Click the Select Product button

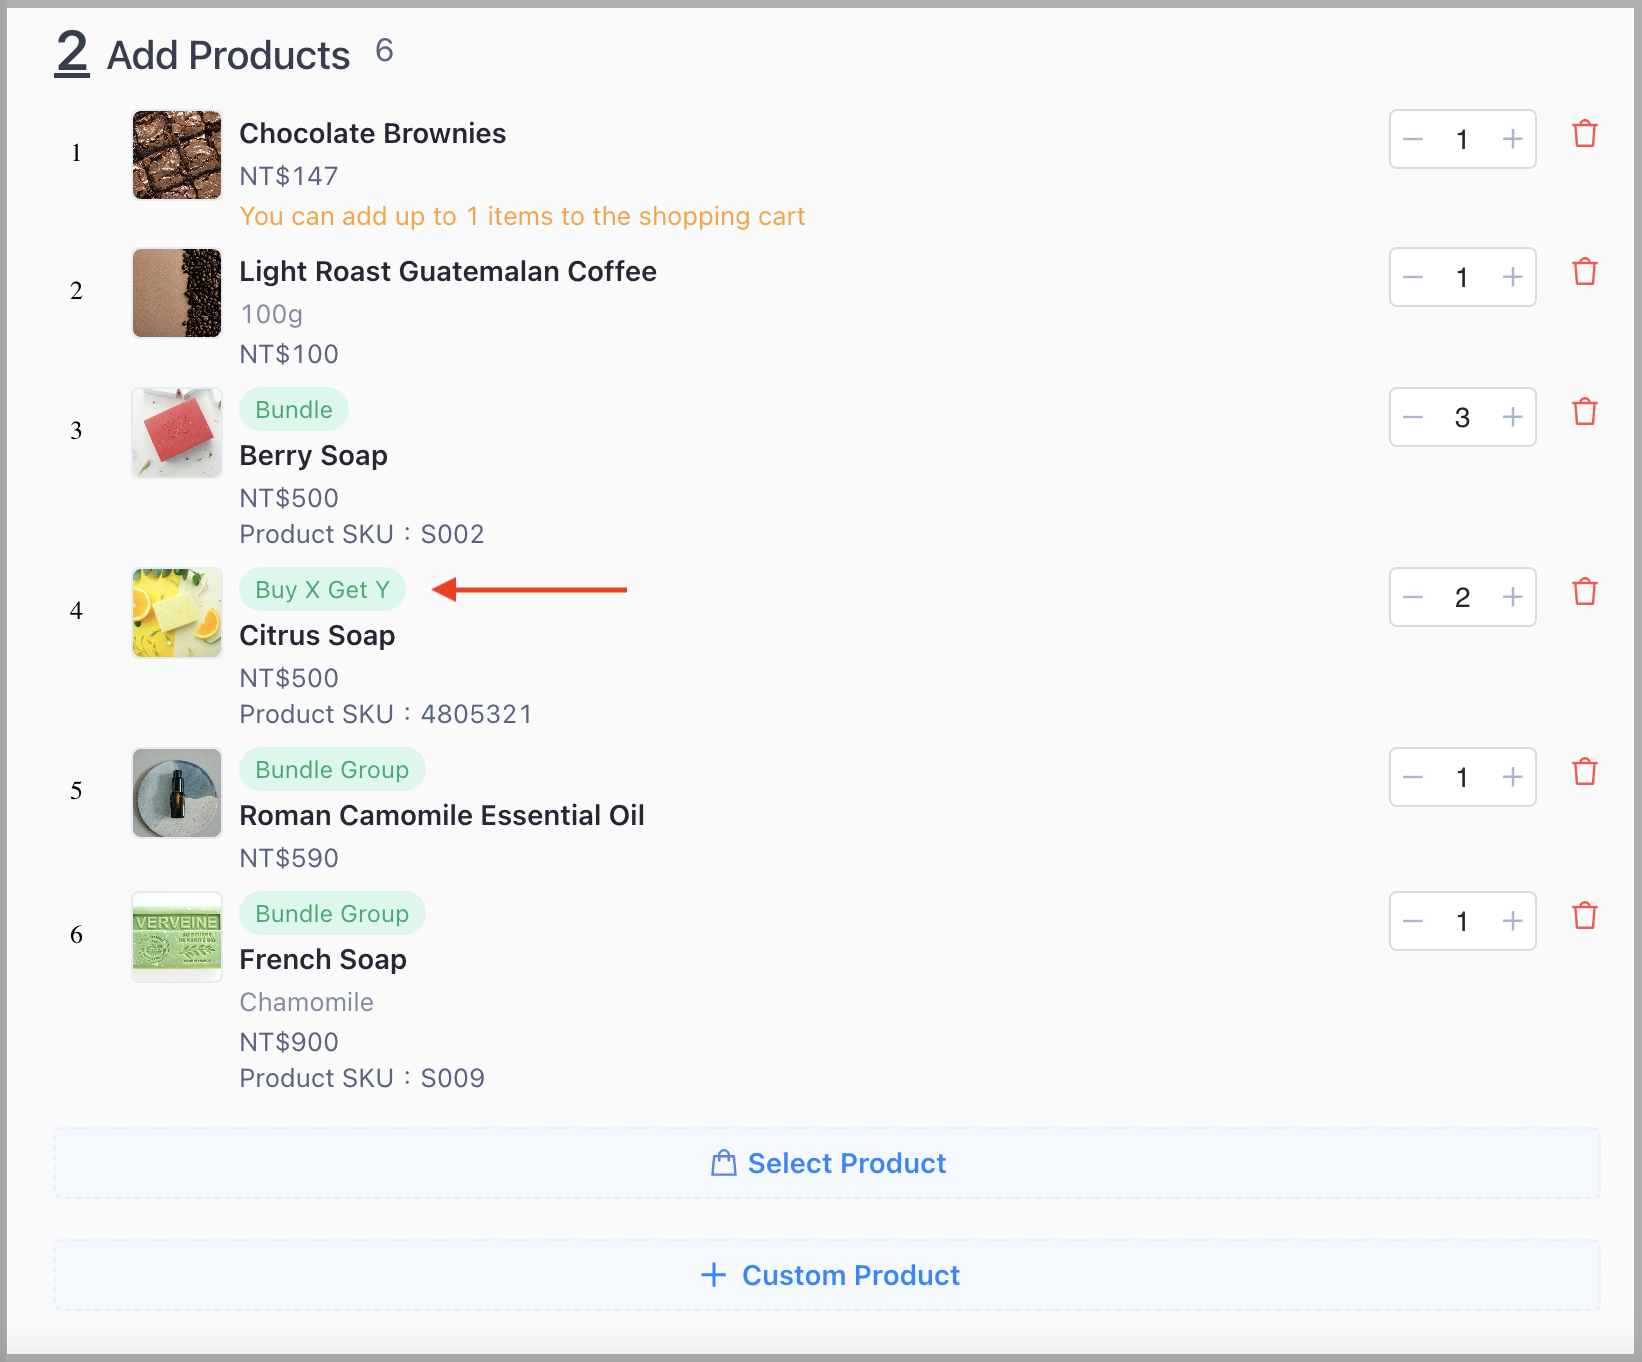[x=827, y=1163]
